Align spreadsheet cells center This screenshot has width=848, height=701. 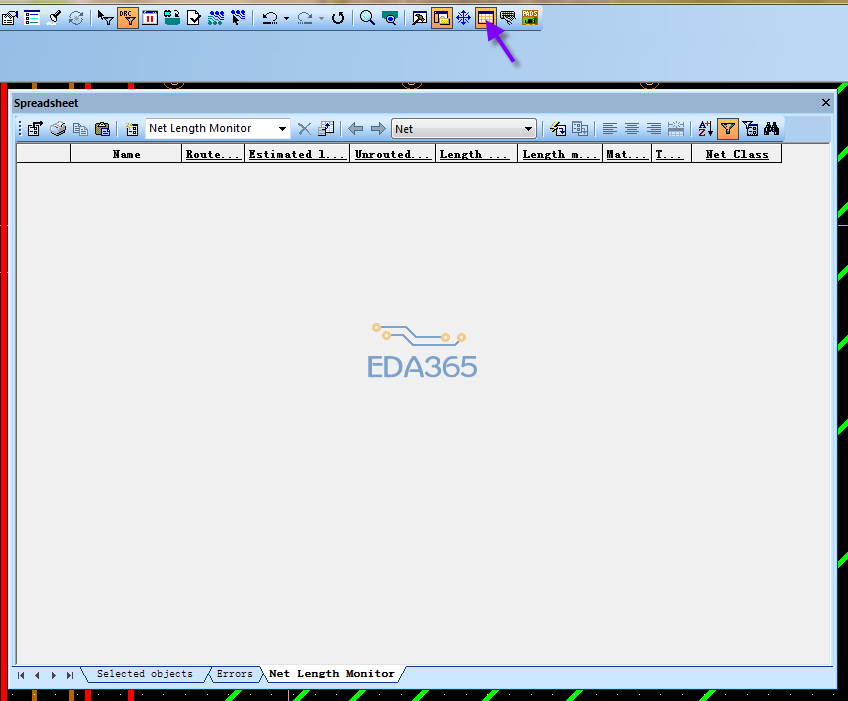click(x=632, y=129)
